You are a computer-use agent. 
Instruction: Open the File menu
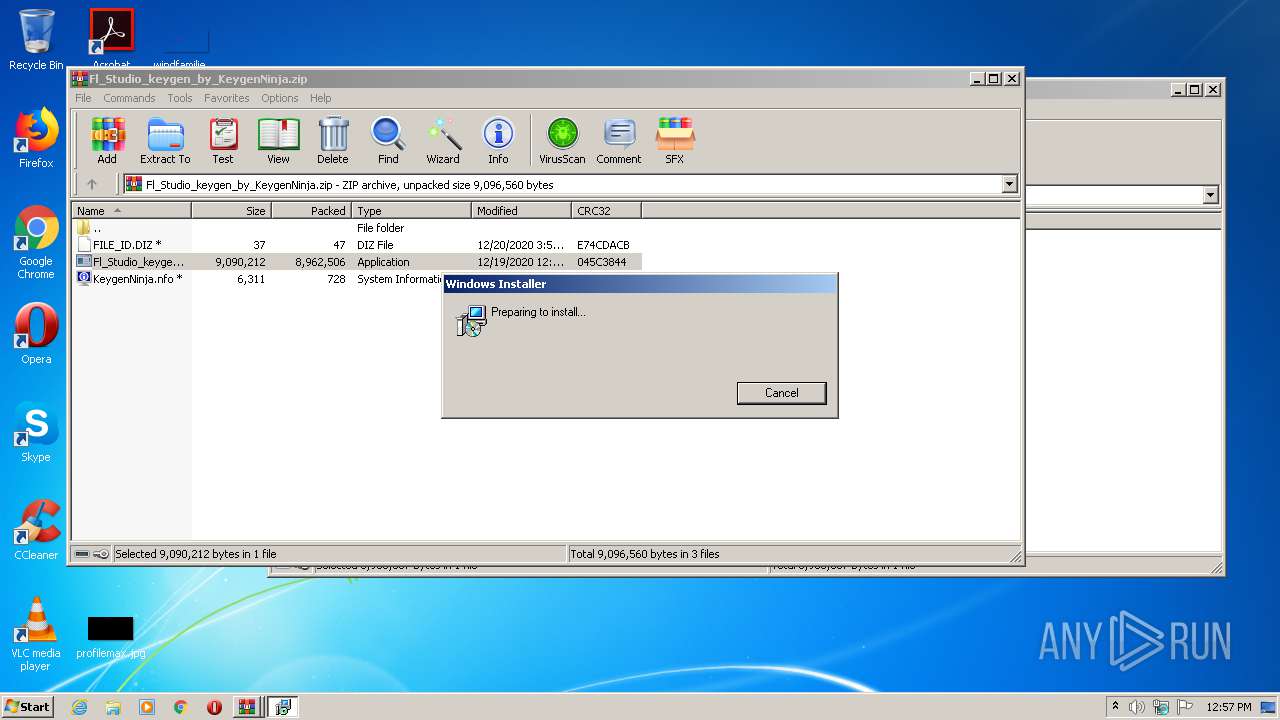(x=83, y=98)
